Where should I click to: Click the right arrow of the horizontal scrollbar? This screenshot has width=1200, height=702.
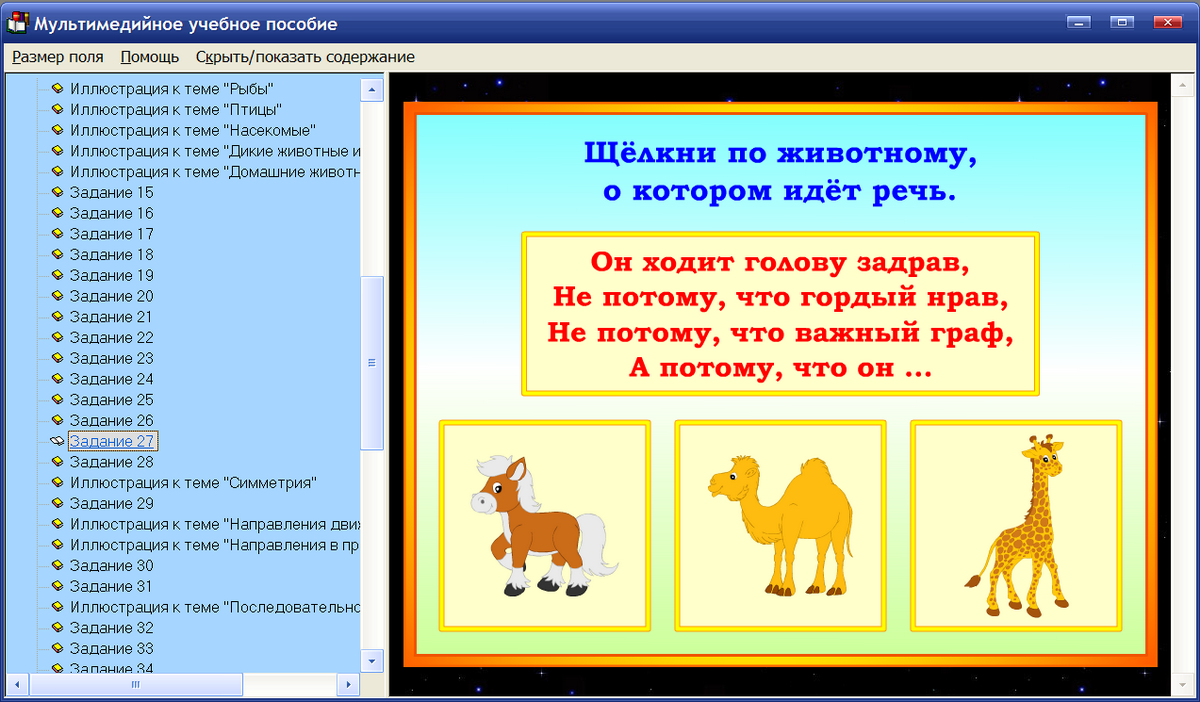pyautogui.click(x=348, y=685)
